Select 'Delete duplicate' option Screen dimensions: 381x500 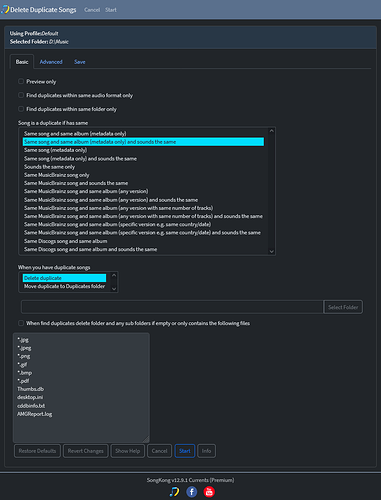click(x=64, y=278)
